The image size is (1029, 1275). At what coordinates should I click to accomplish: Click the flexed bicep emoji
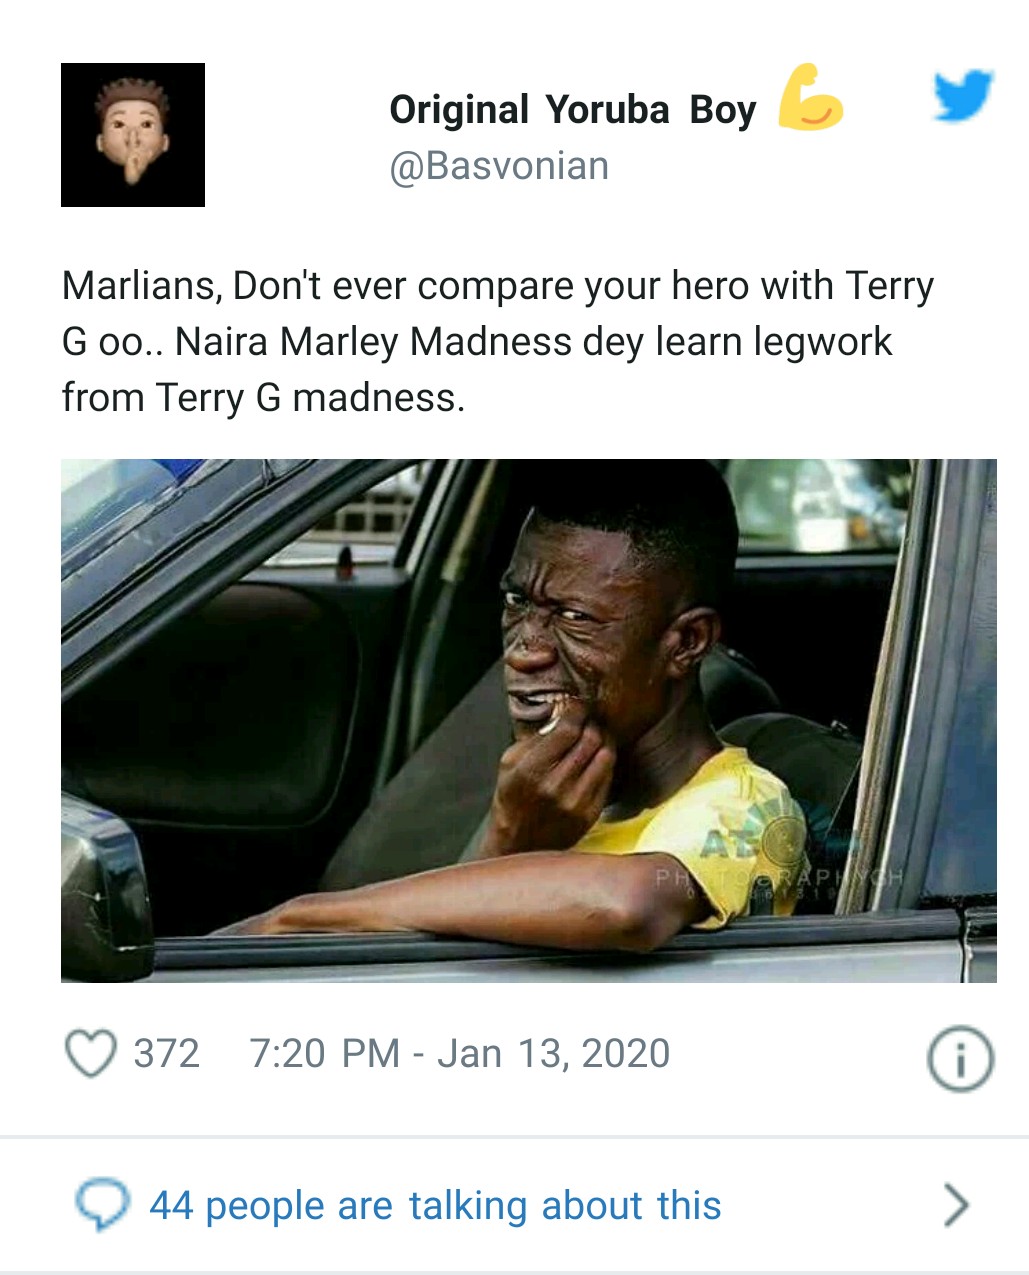pyautogui.click(x=810, y=98)
